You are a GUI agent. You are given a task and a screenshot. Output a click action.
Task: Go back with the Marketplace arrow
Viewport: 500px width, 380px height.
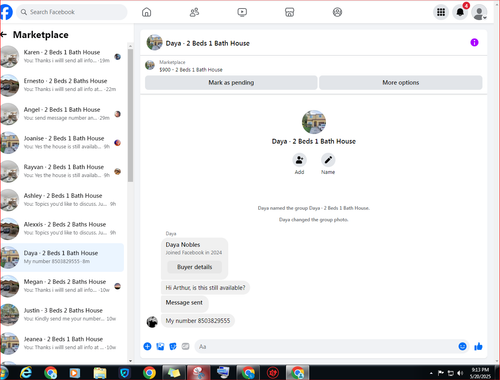(x=4, y=34)
